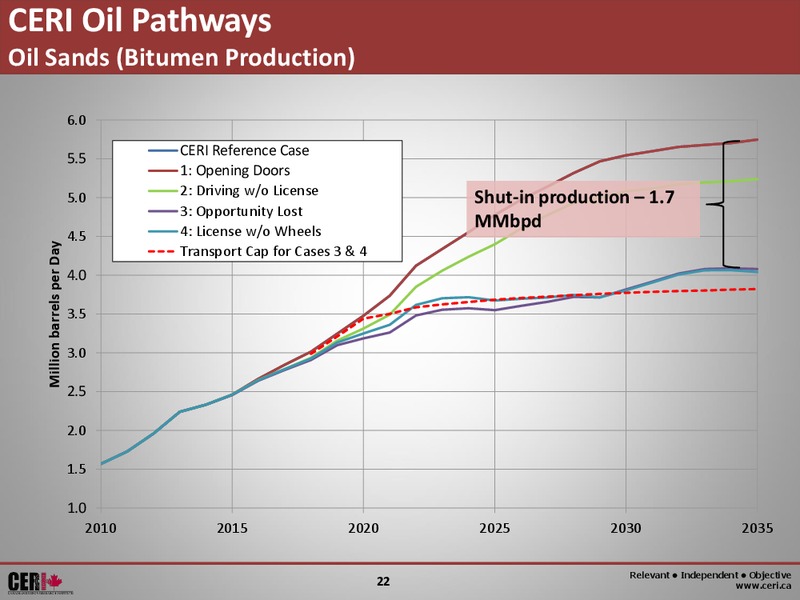The image size is (800, 600).
Task: Click the x-axis label 2020
Action: [x=363, y=528]
